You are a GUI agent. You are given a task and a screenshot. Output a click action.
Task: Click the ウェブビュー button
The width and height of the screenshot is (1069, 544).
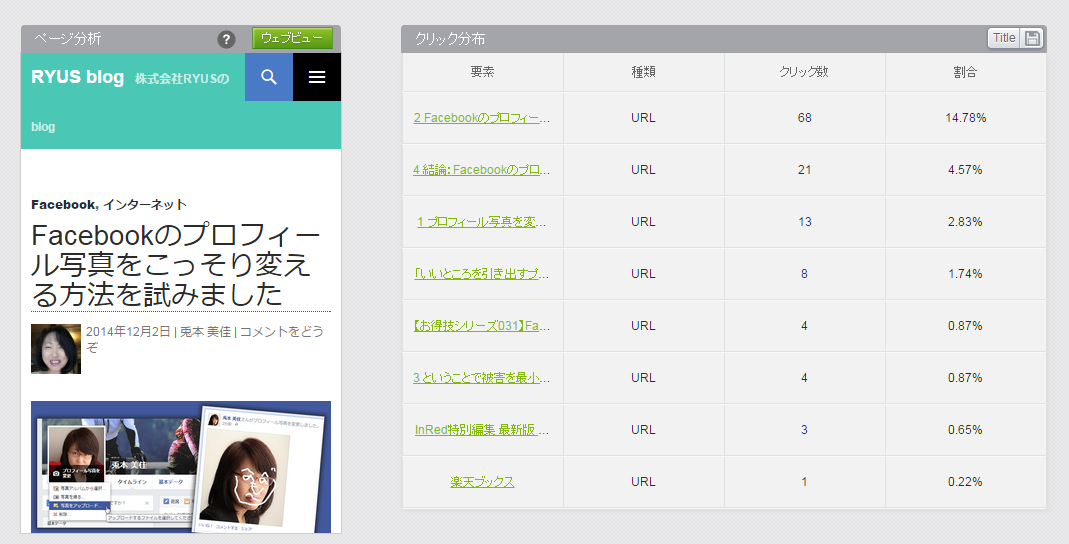[292, 38]
